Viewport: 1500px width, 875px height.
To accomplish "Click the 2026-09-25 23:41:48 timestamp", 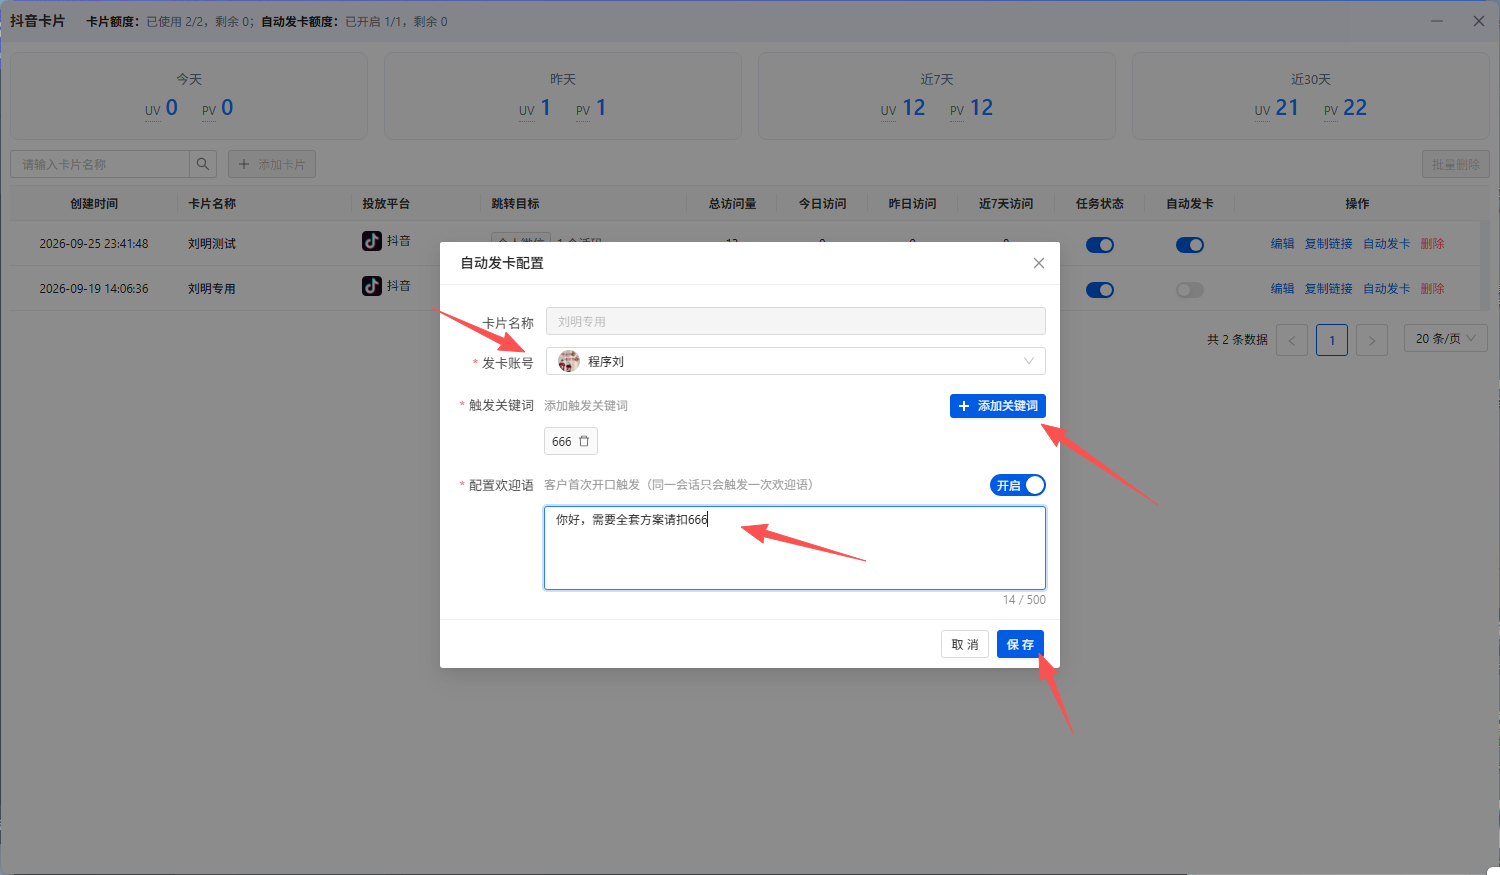I will (94, 243).
